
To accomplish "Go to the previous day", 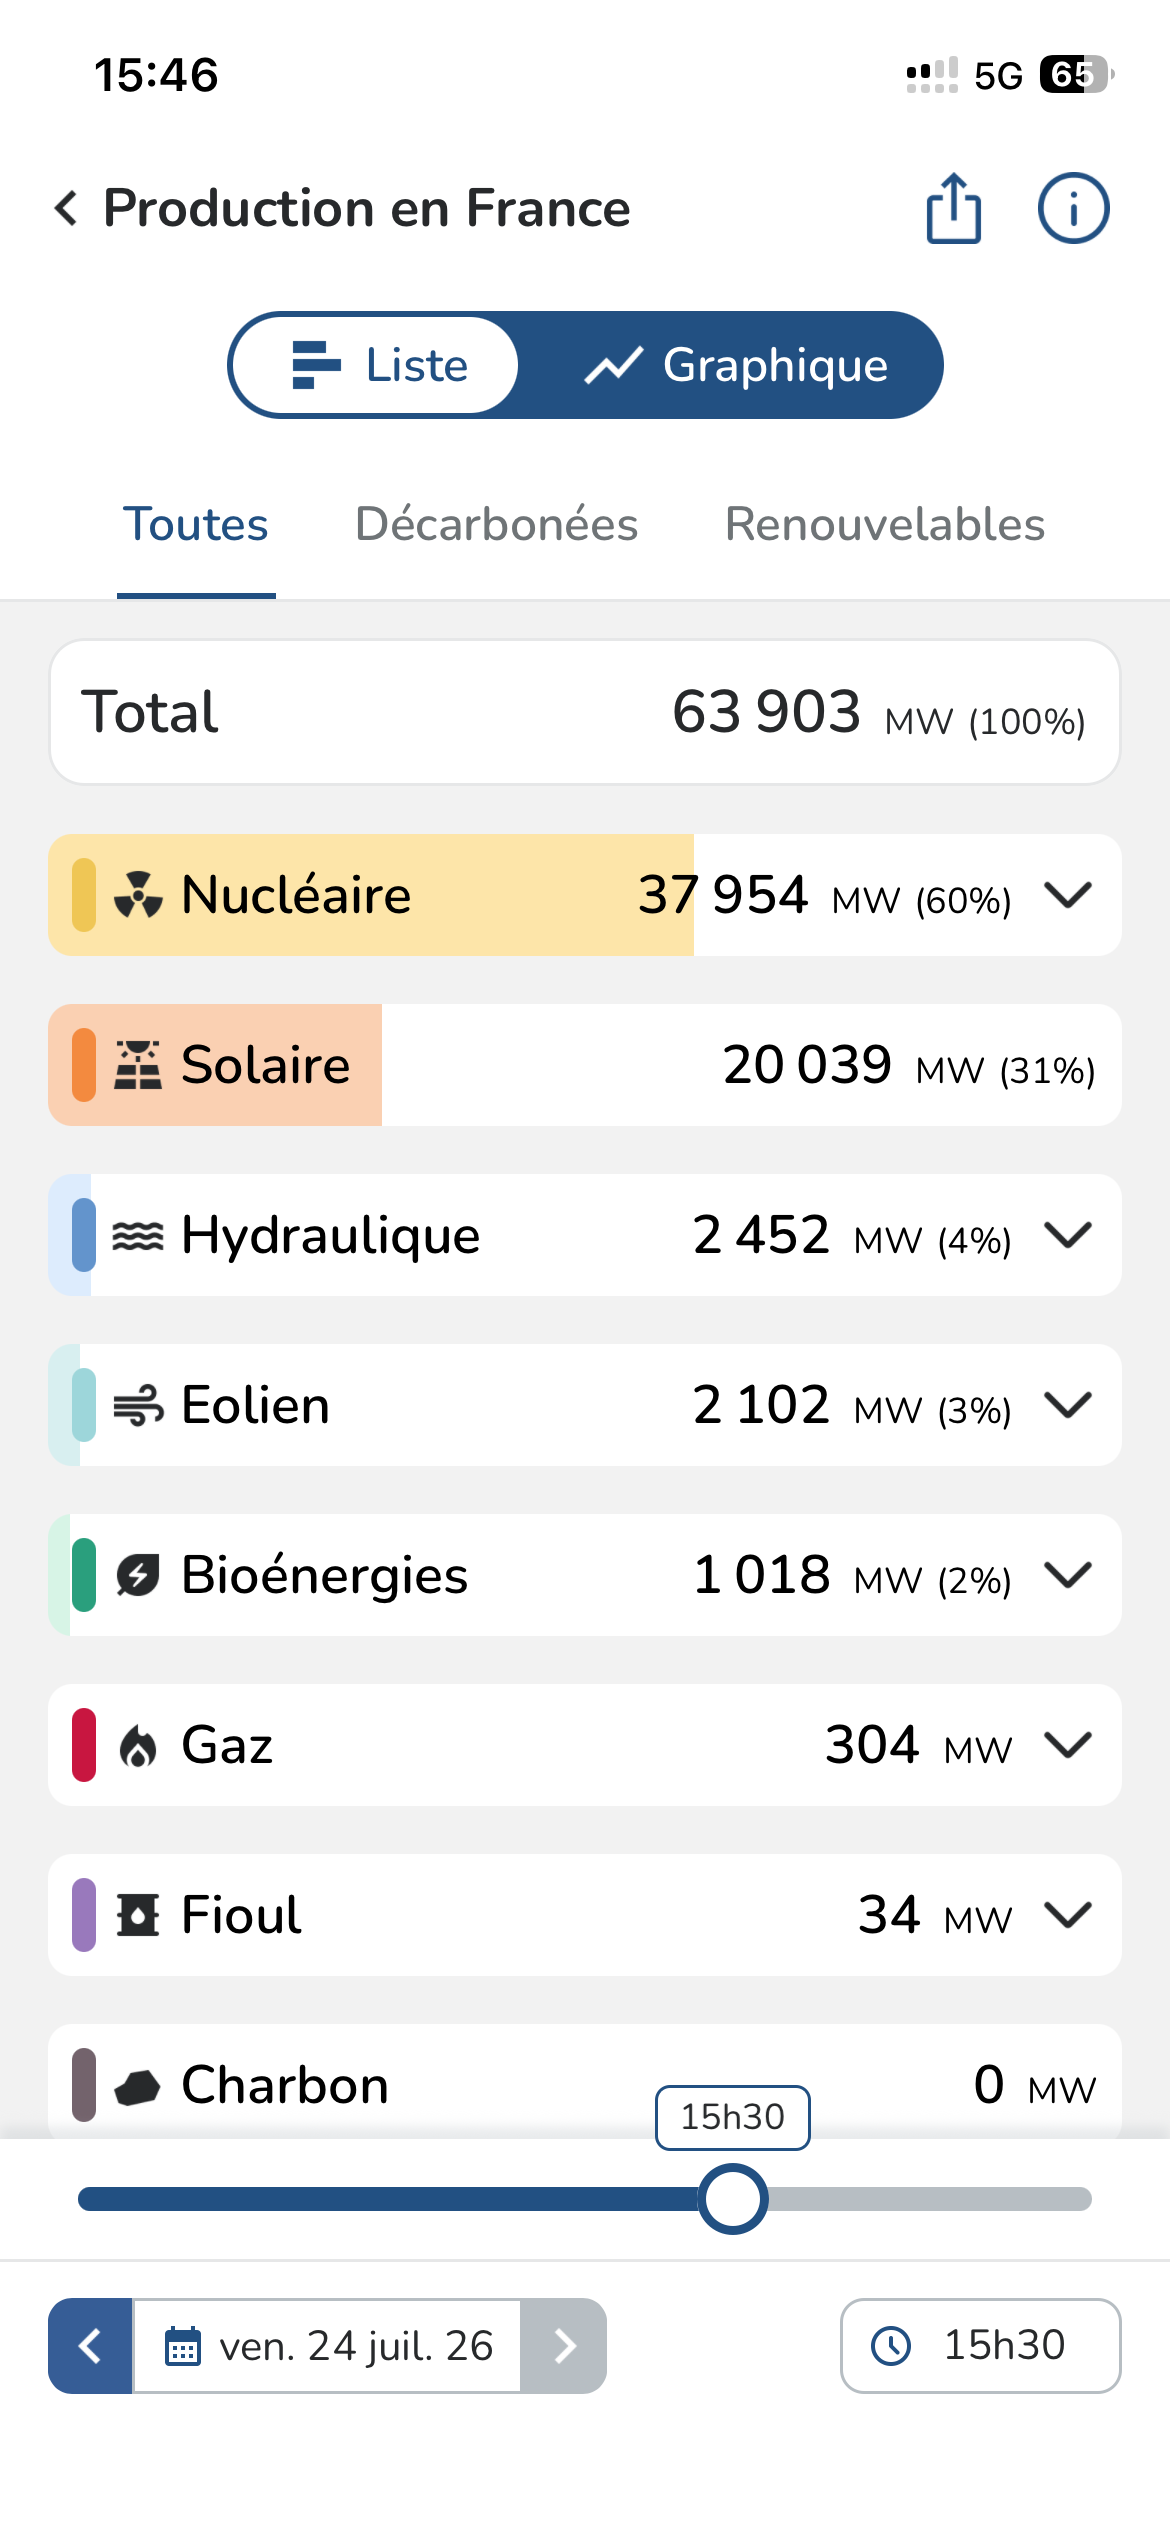I will coord(91,2346).
